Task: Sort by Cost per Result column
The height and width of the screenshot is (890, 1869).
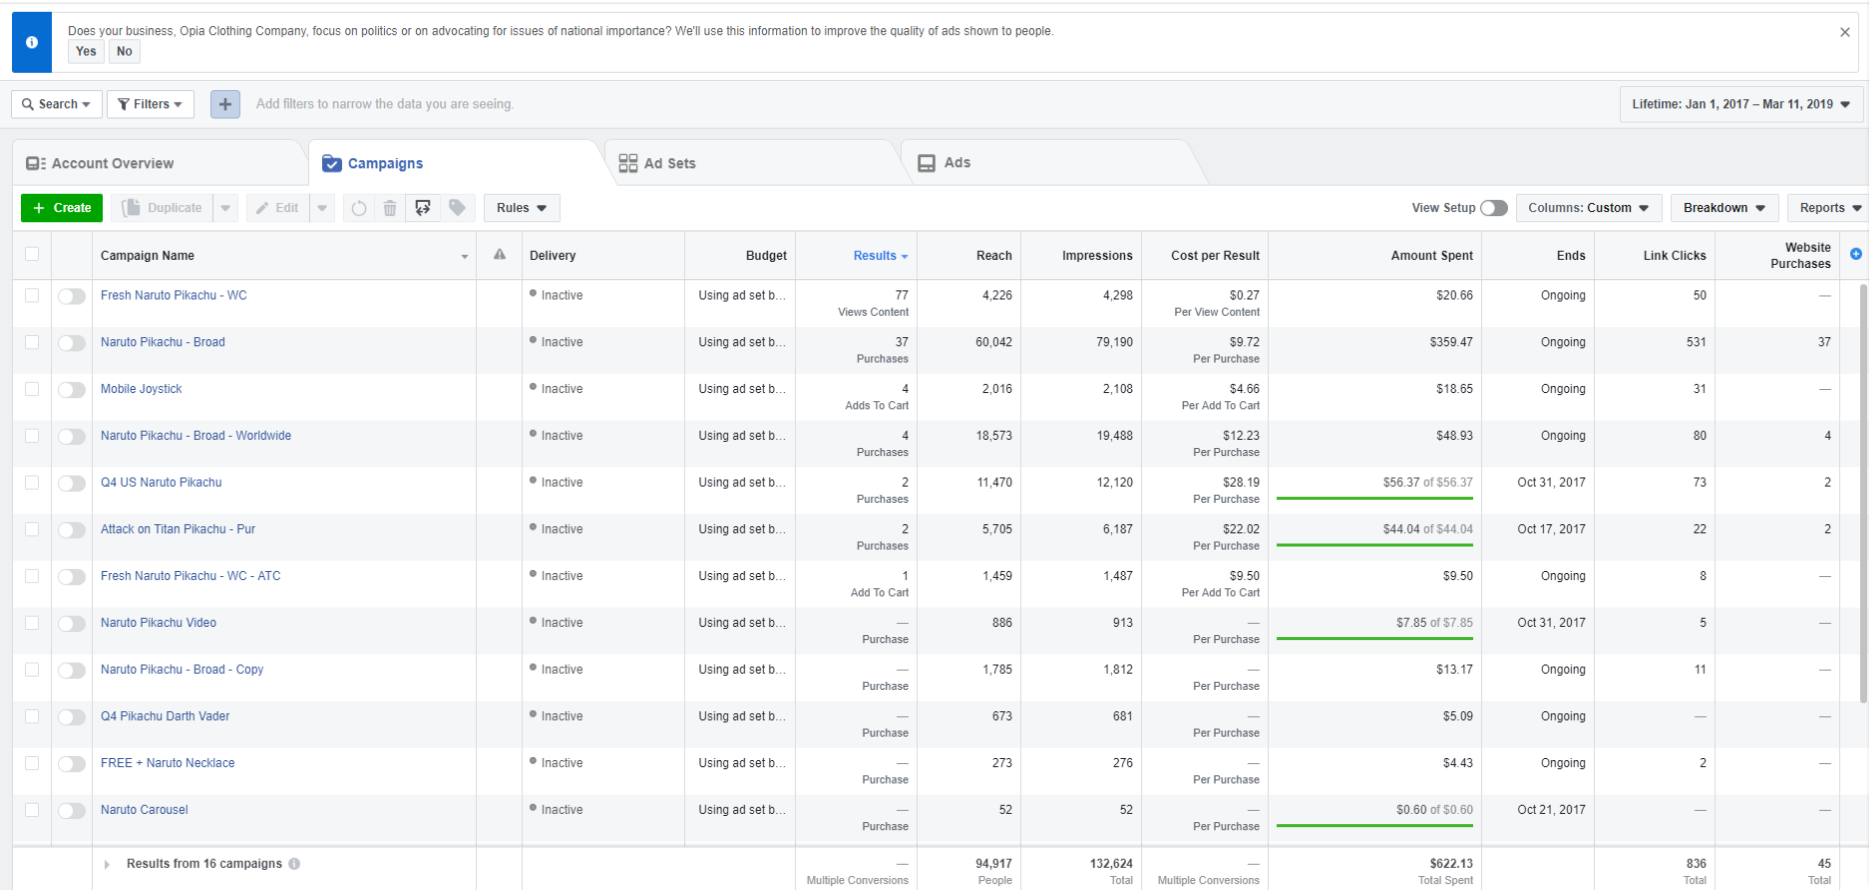Action: (1205, 256)
